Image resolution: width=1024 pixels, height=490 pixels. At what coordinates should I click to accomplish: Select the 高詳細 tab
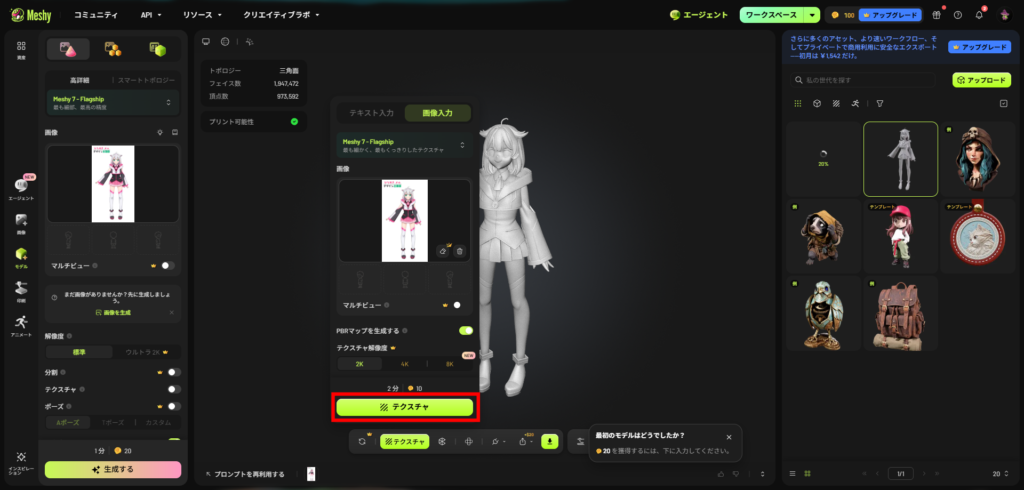(x=79, y=80)
